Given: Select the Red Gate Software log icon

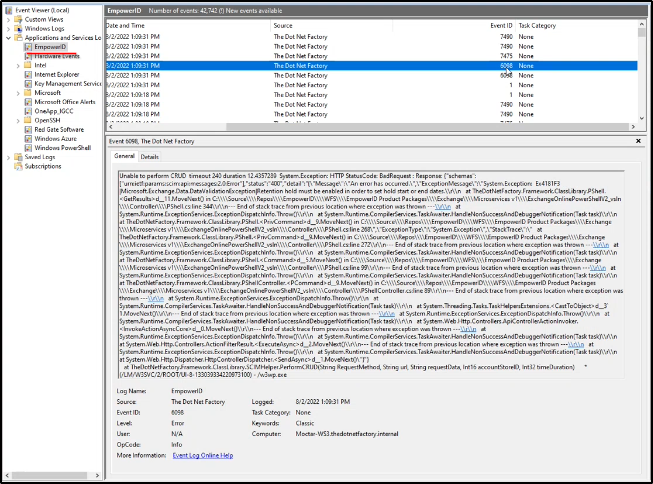Looking at the screenshot, I should (x=28, y=129).
